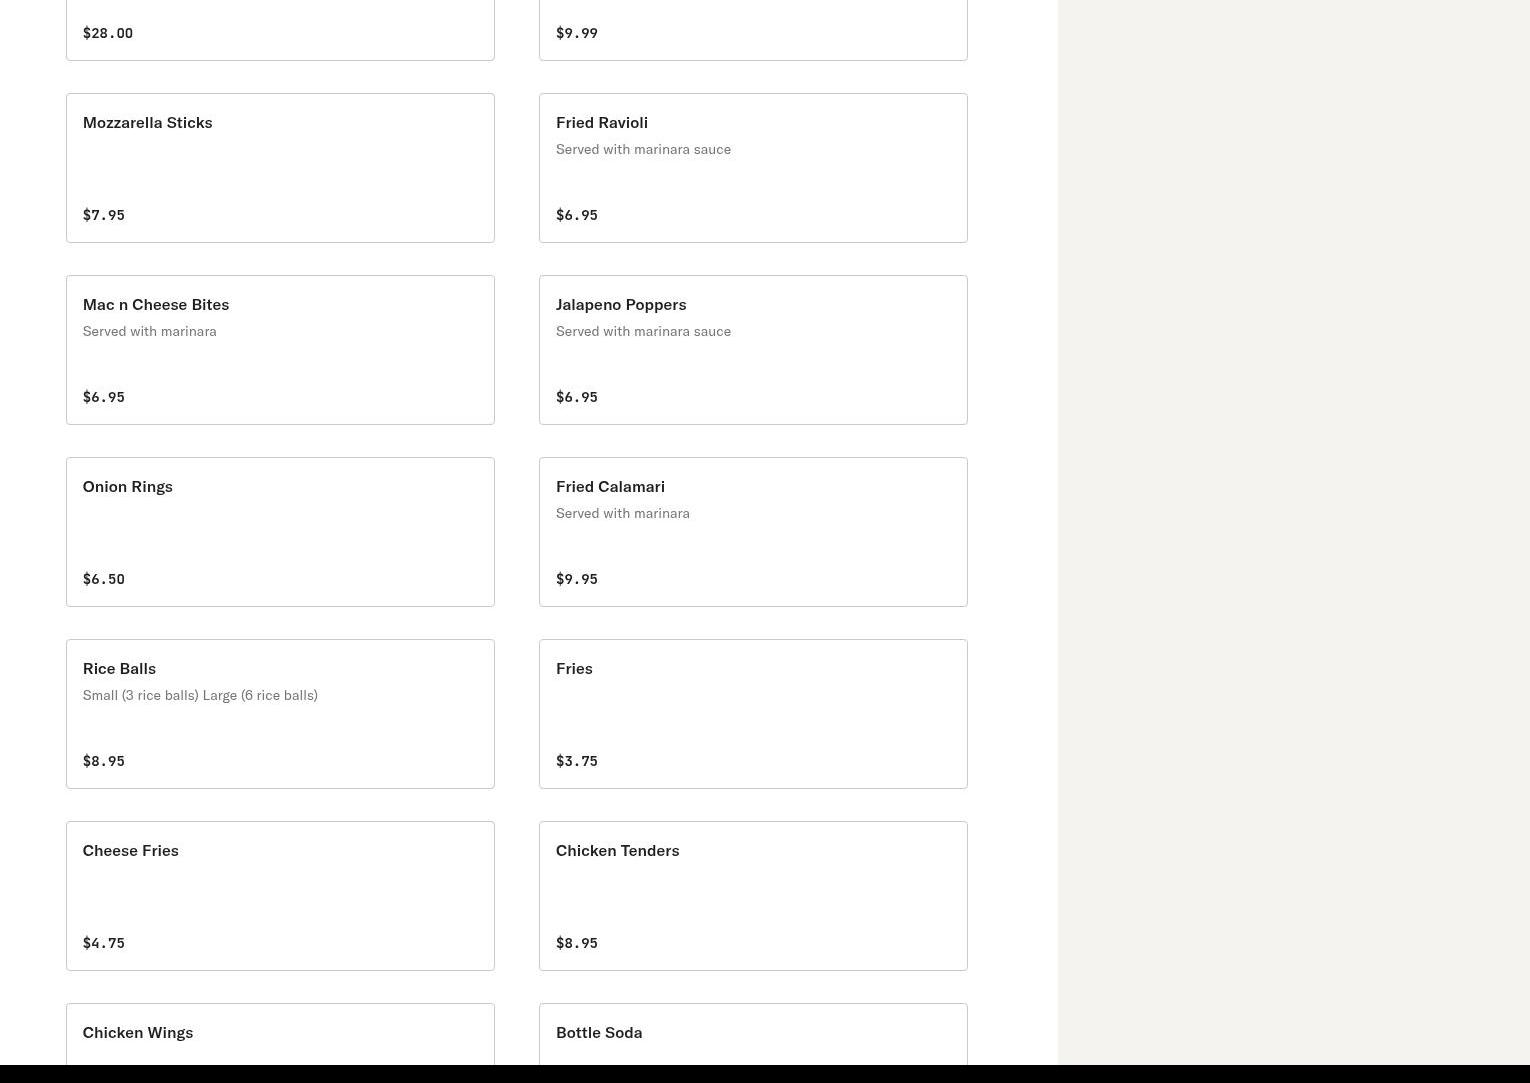Click the "$3.75" Fries price
This screenshot has height=1083, width=1530.
click(577, 761)
